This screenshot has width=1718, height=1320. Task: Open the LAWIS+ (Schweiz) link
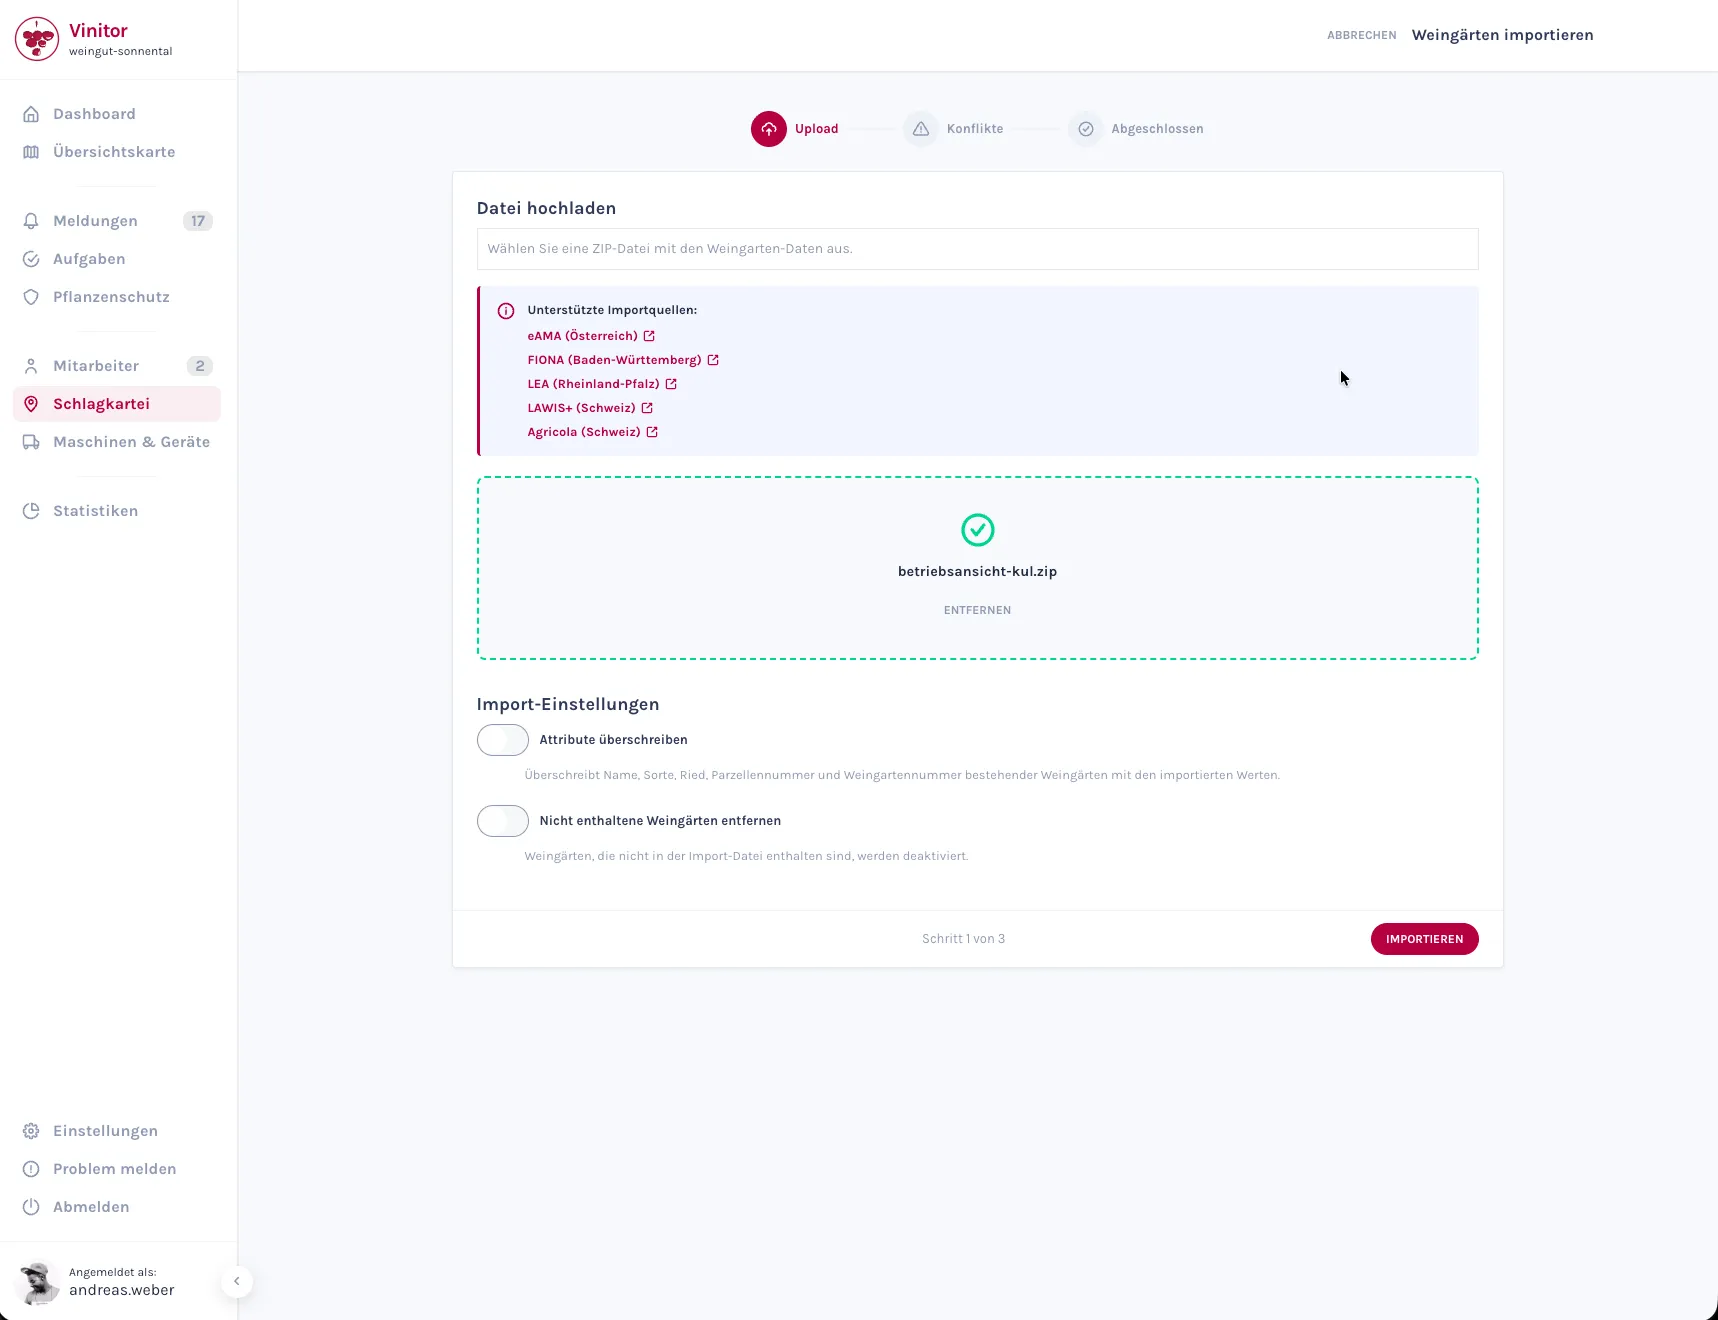pyautogui.click(x=581, y=408)
